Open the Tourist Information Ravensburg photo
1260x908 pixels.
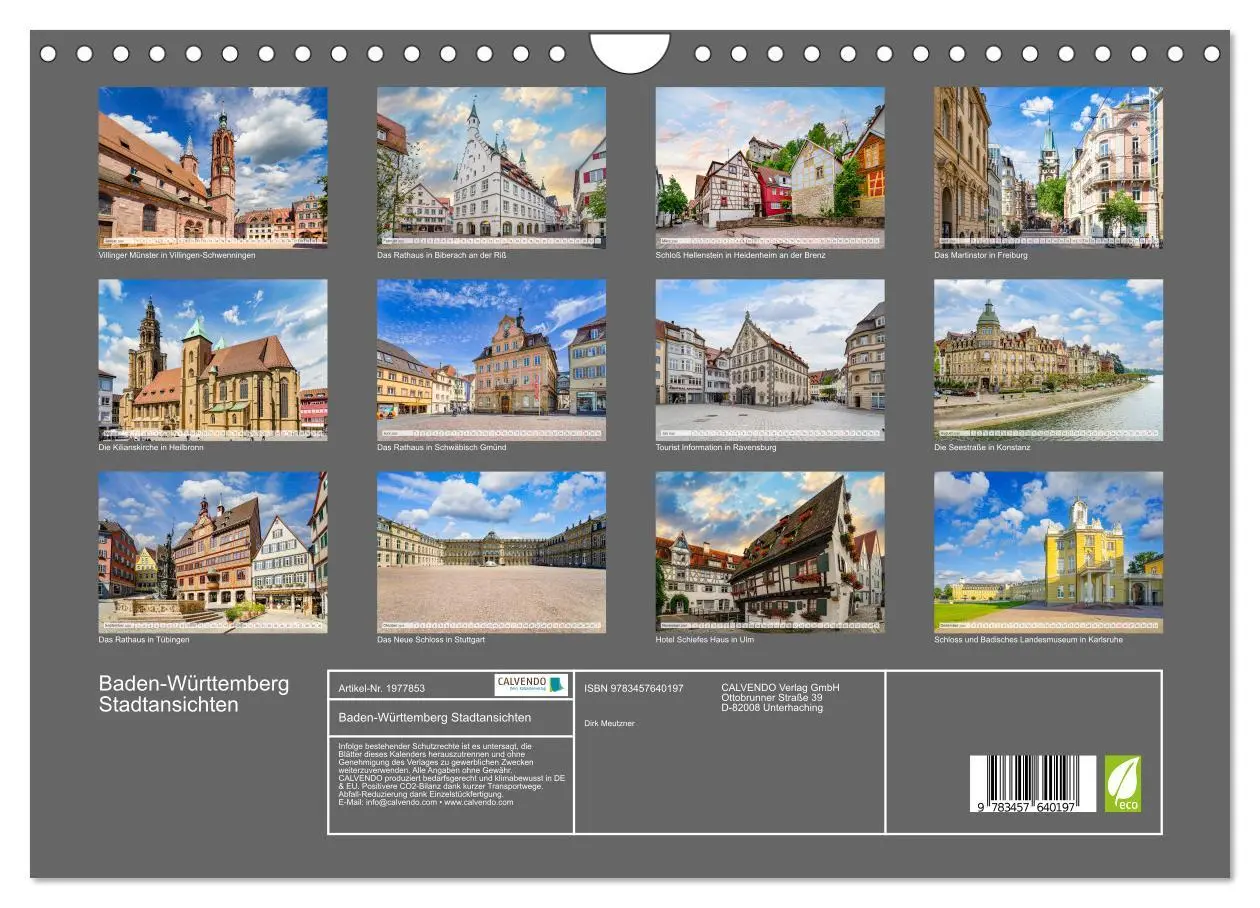(x=770, y=360)
